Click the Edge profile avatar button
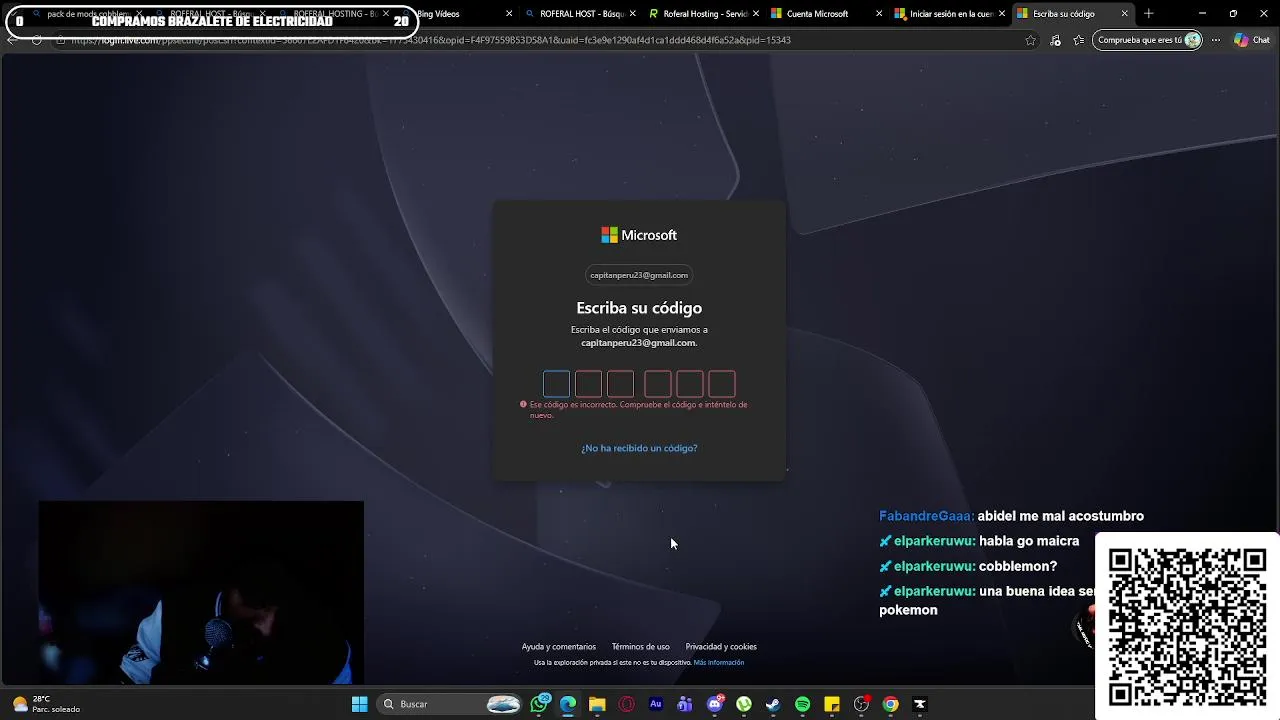The height and width of the screenshot is (720, 1280). tap(1192, 40)
